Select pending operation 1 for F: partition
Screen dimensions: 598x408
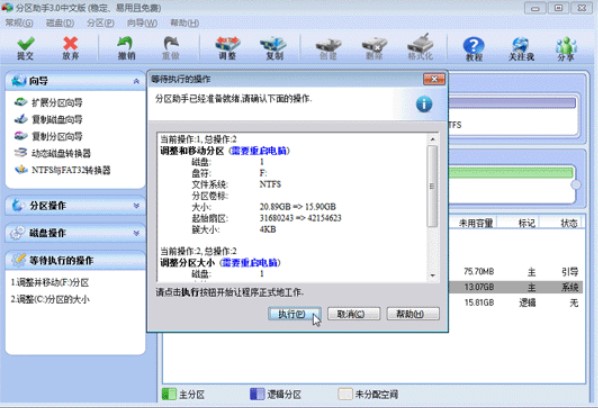[50, 283]
